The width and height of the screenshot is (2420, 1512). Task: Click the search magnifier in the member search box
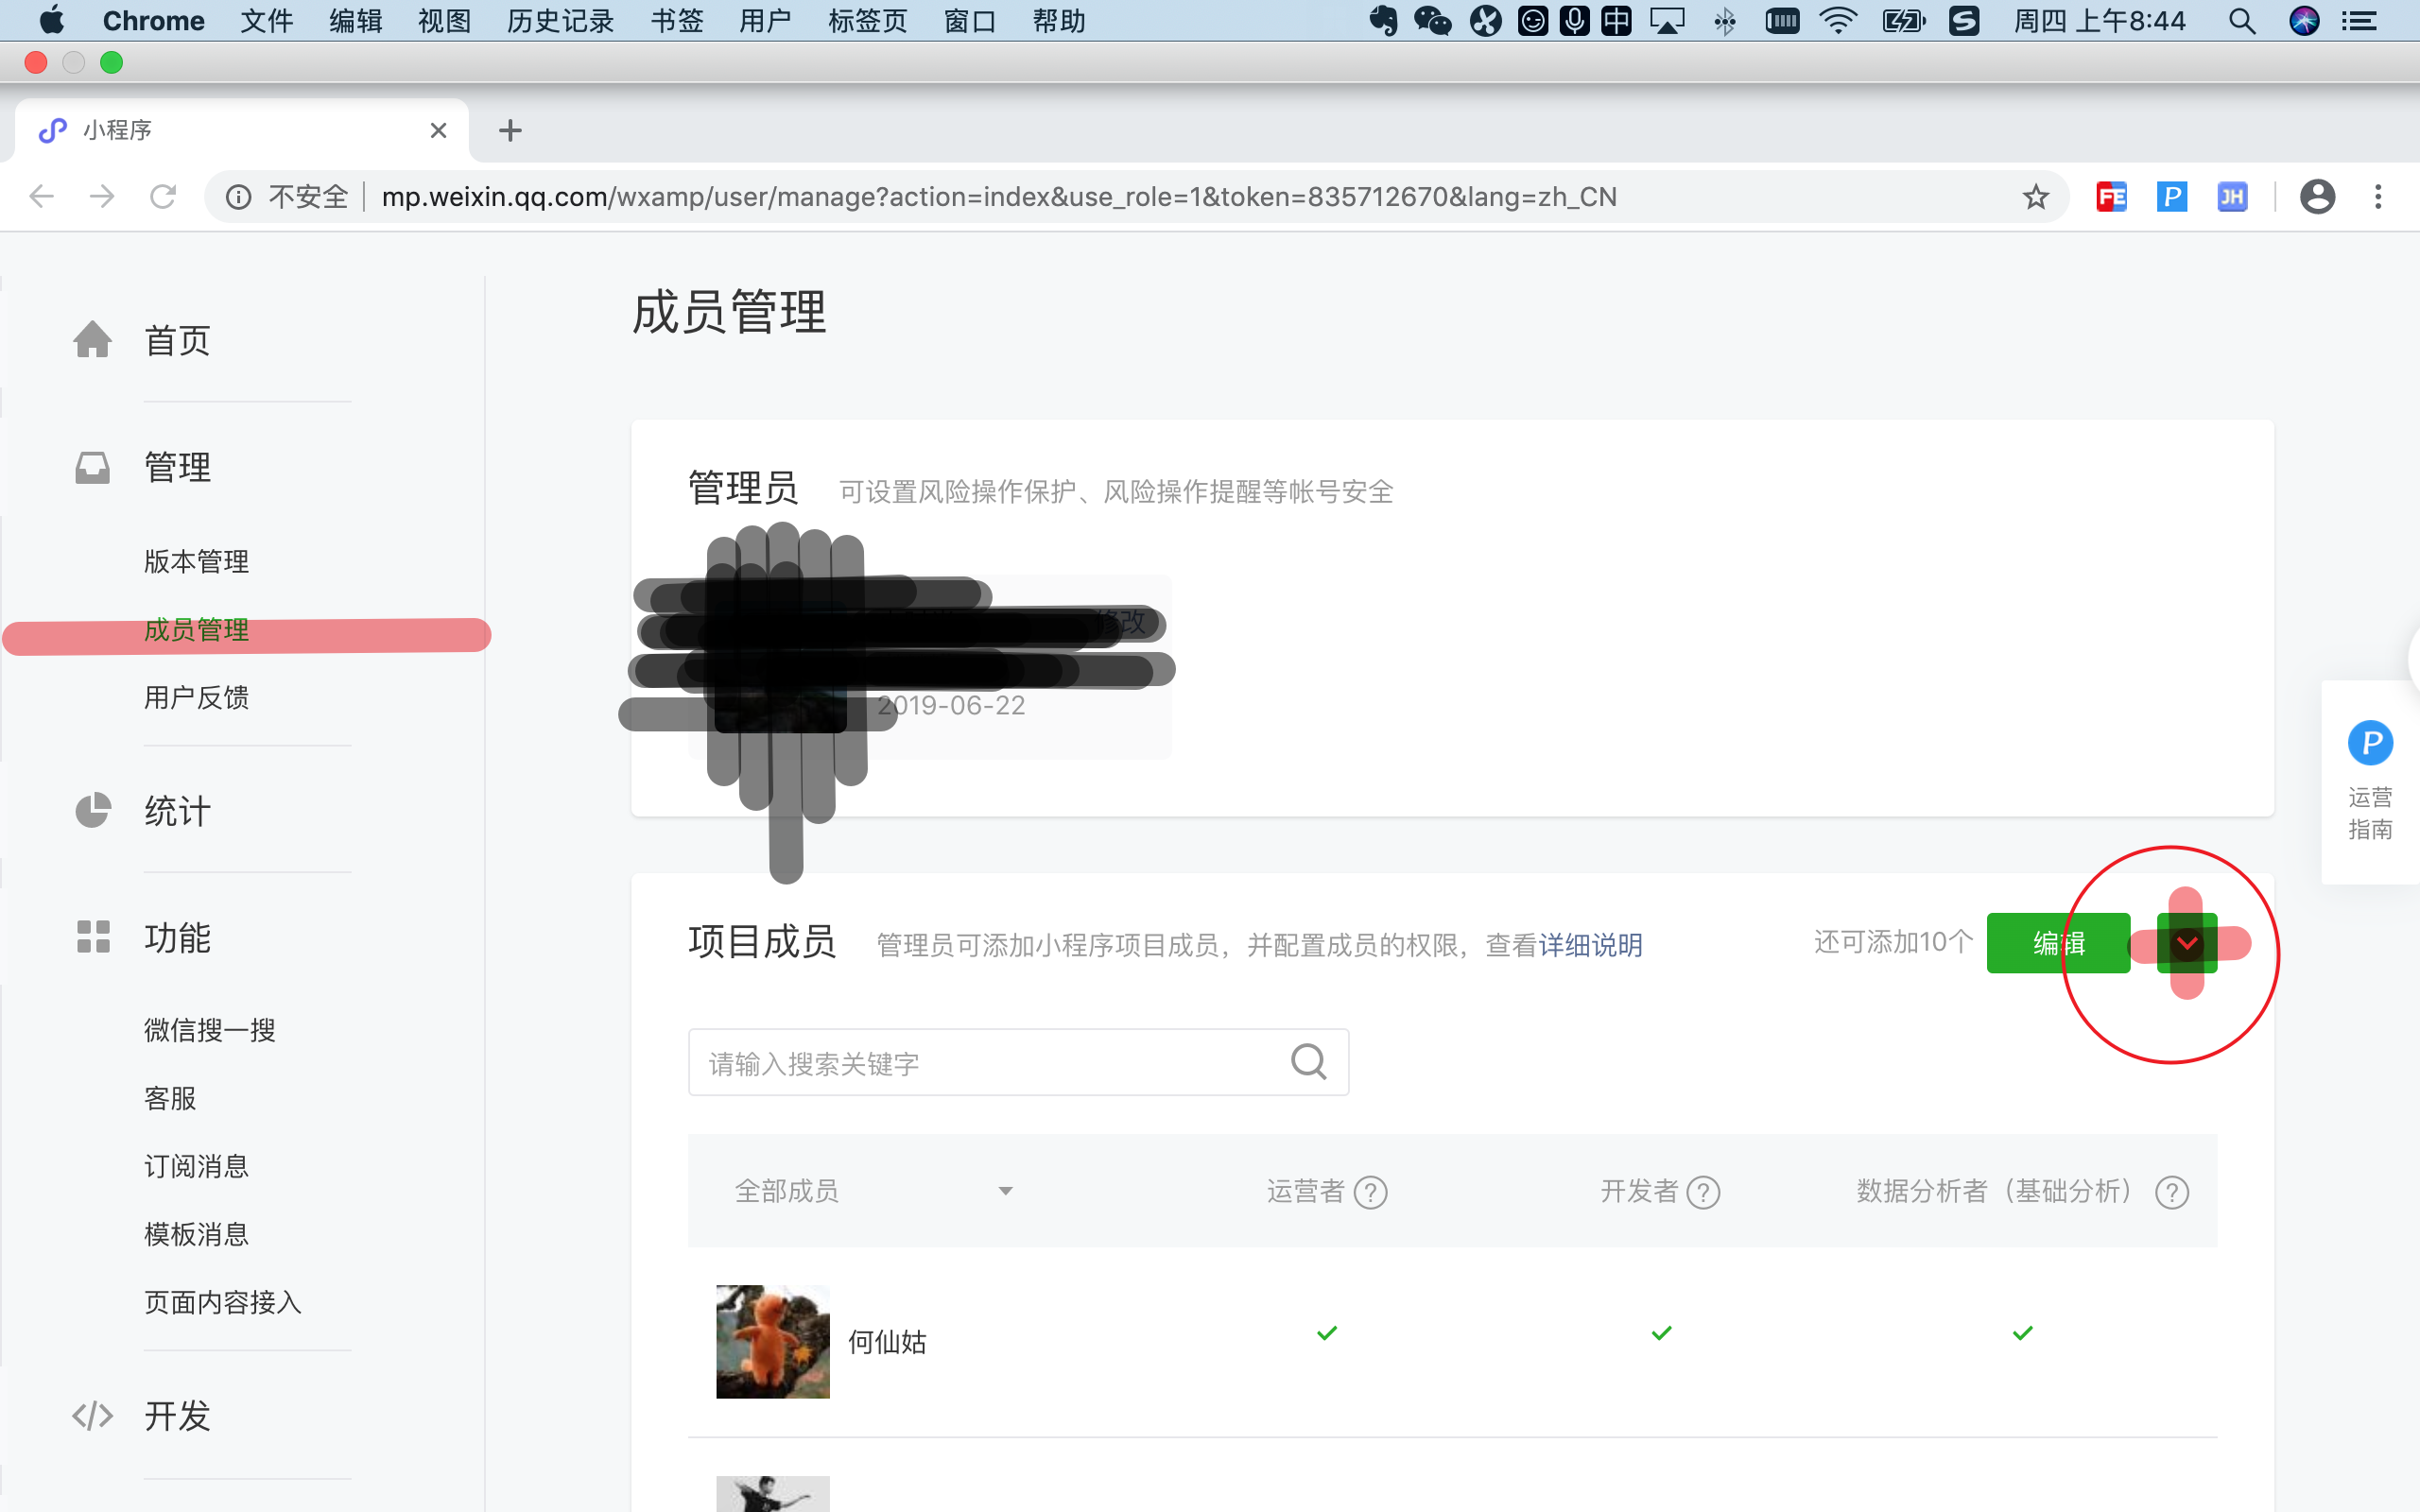point(1308,1061)
